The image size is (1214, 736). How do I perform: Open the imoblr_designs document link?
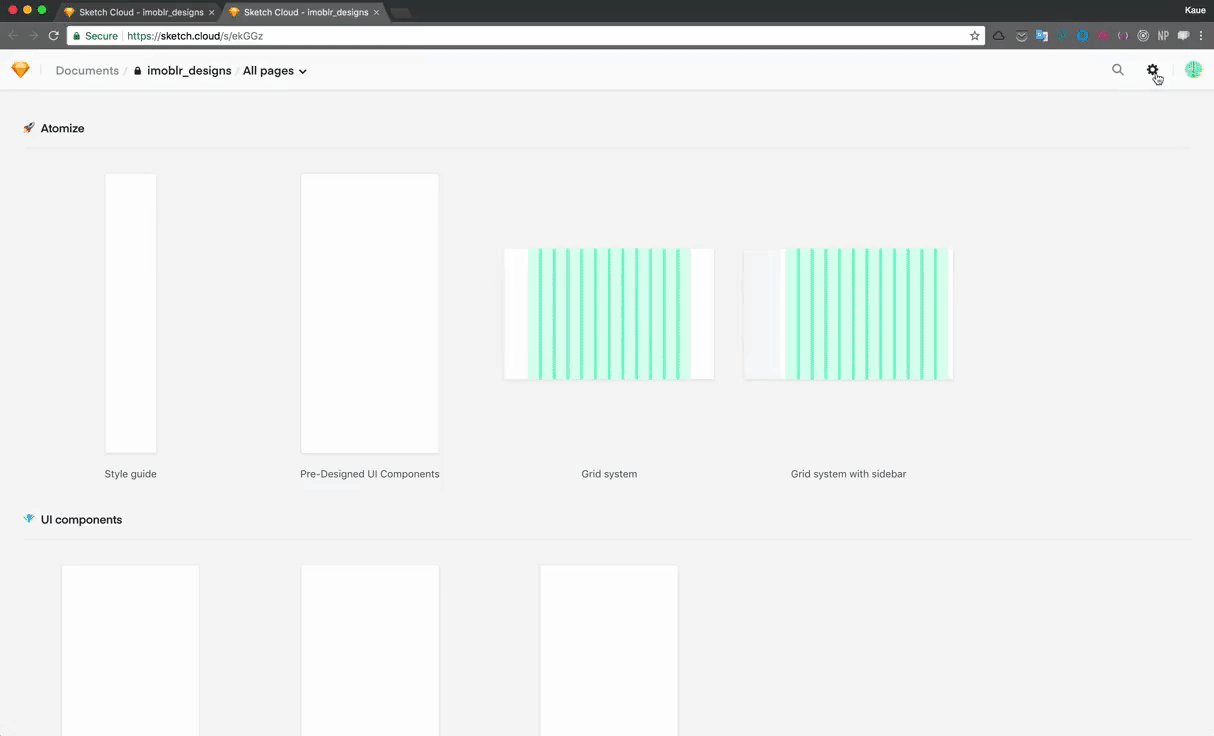189,70
